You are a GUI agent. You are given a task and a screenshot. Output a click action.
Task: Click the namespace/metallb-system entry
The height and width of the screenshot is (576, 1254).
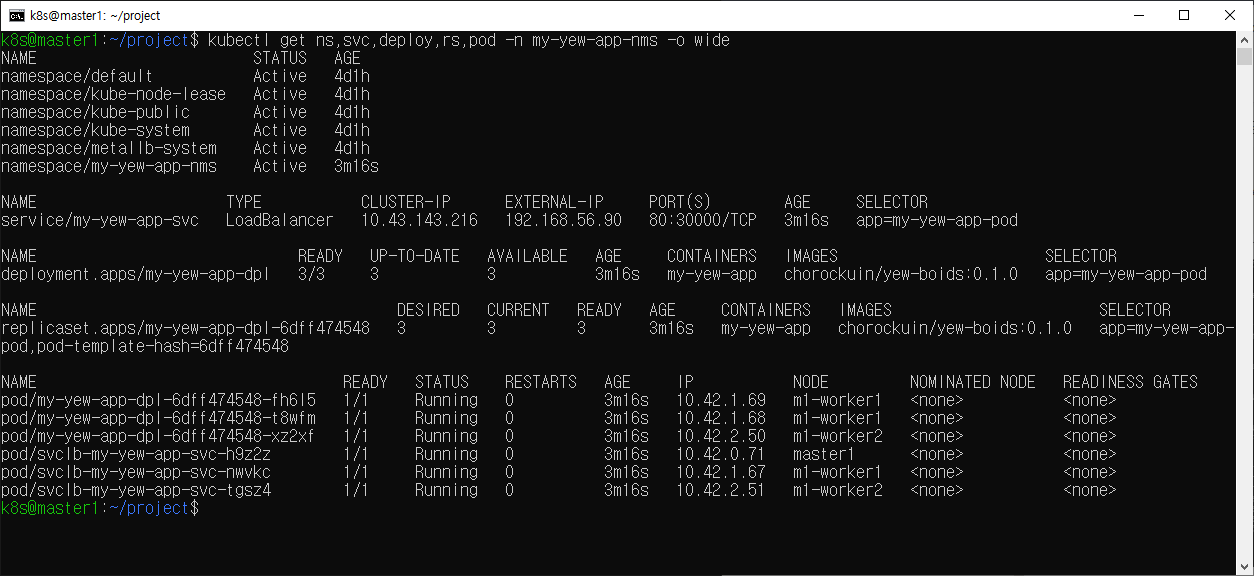108,148
